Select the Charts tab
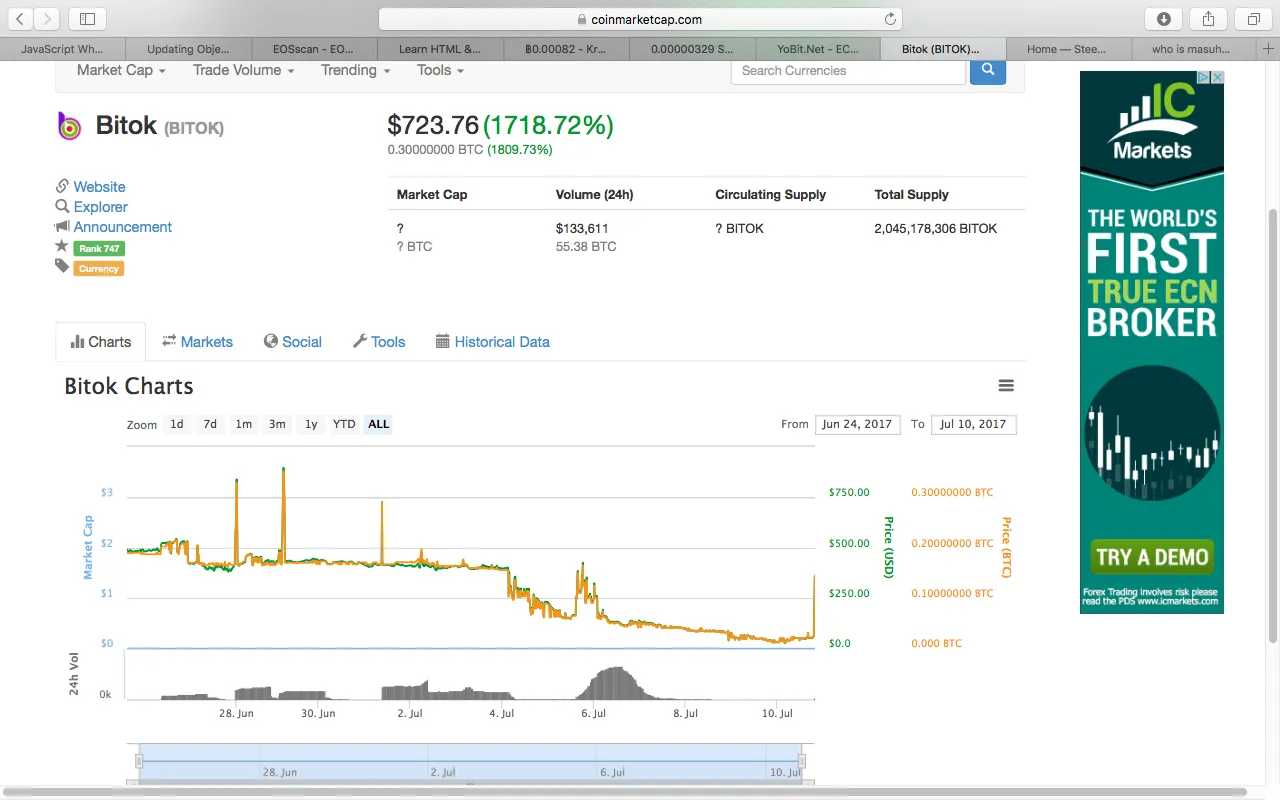The height and width of the screenshot is (800, 1280). pyautogui.click(x=101, y=342)
